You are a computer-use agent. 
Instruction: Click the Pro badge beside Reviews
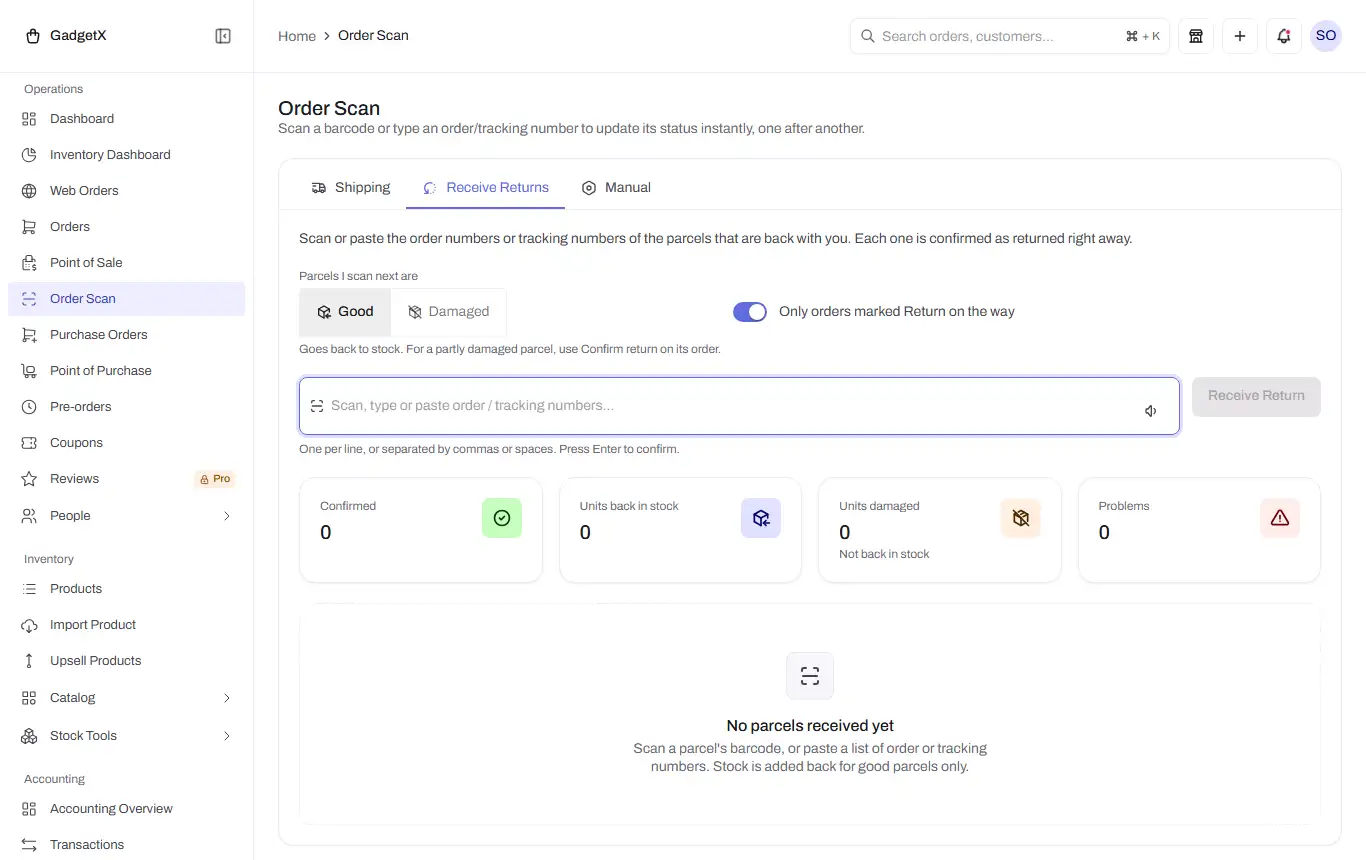point(214,479)
